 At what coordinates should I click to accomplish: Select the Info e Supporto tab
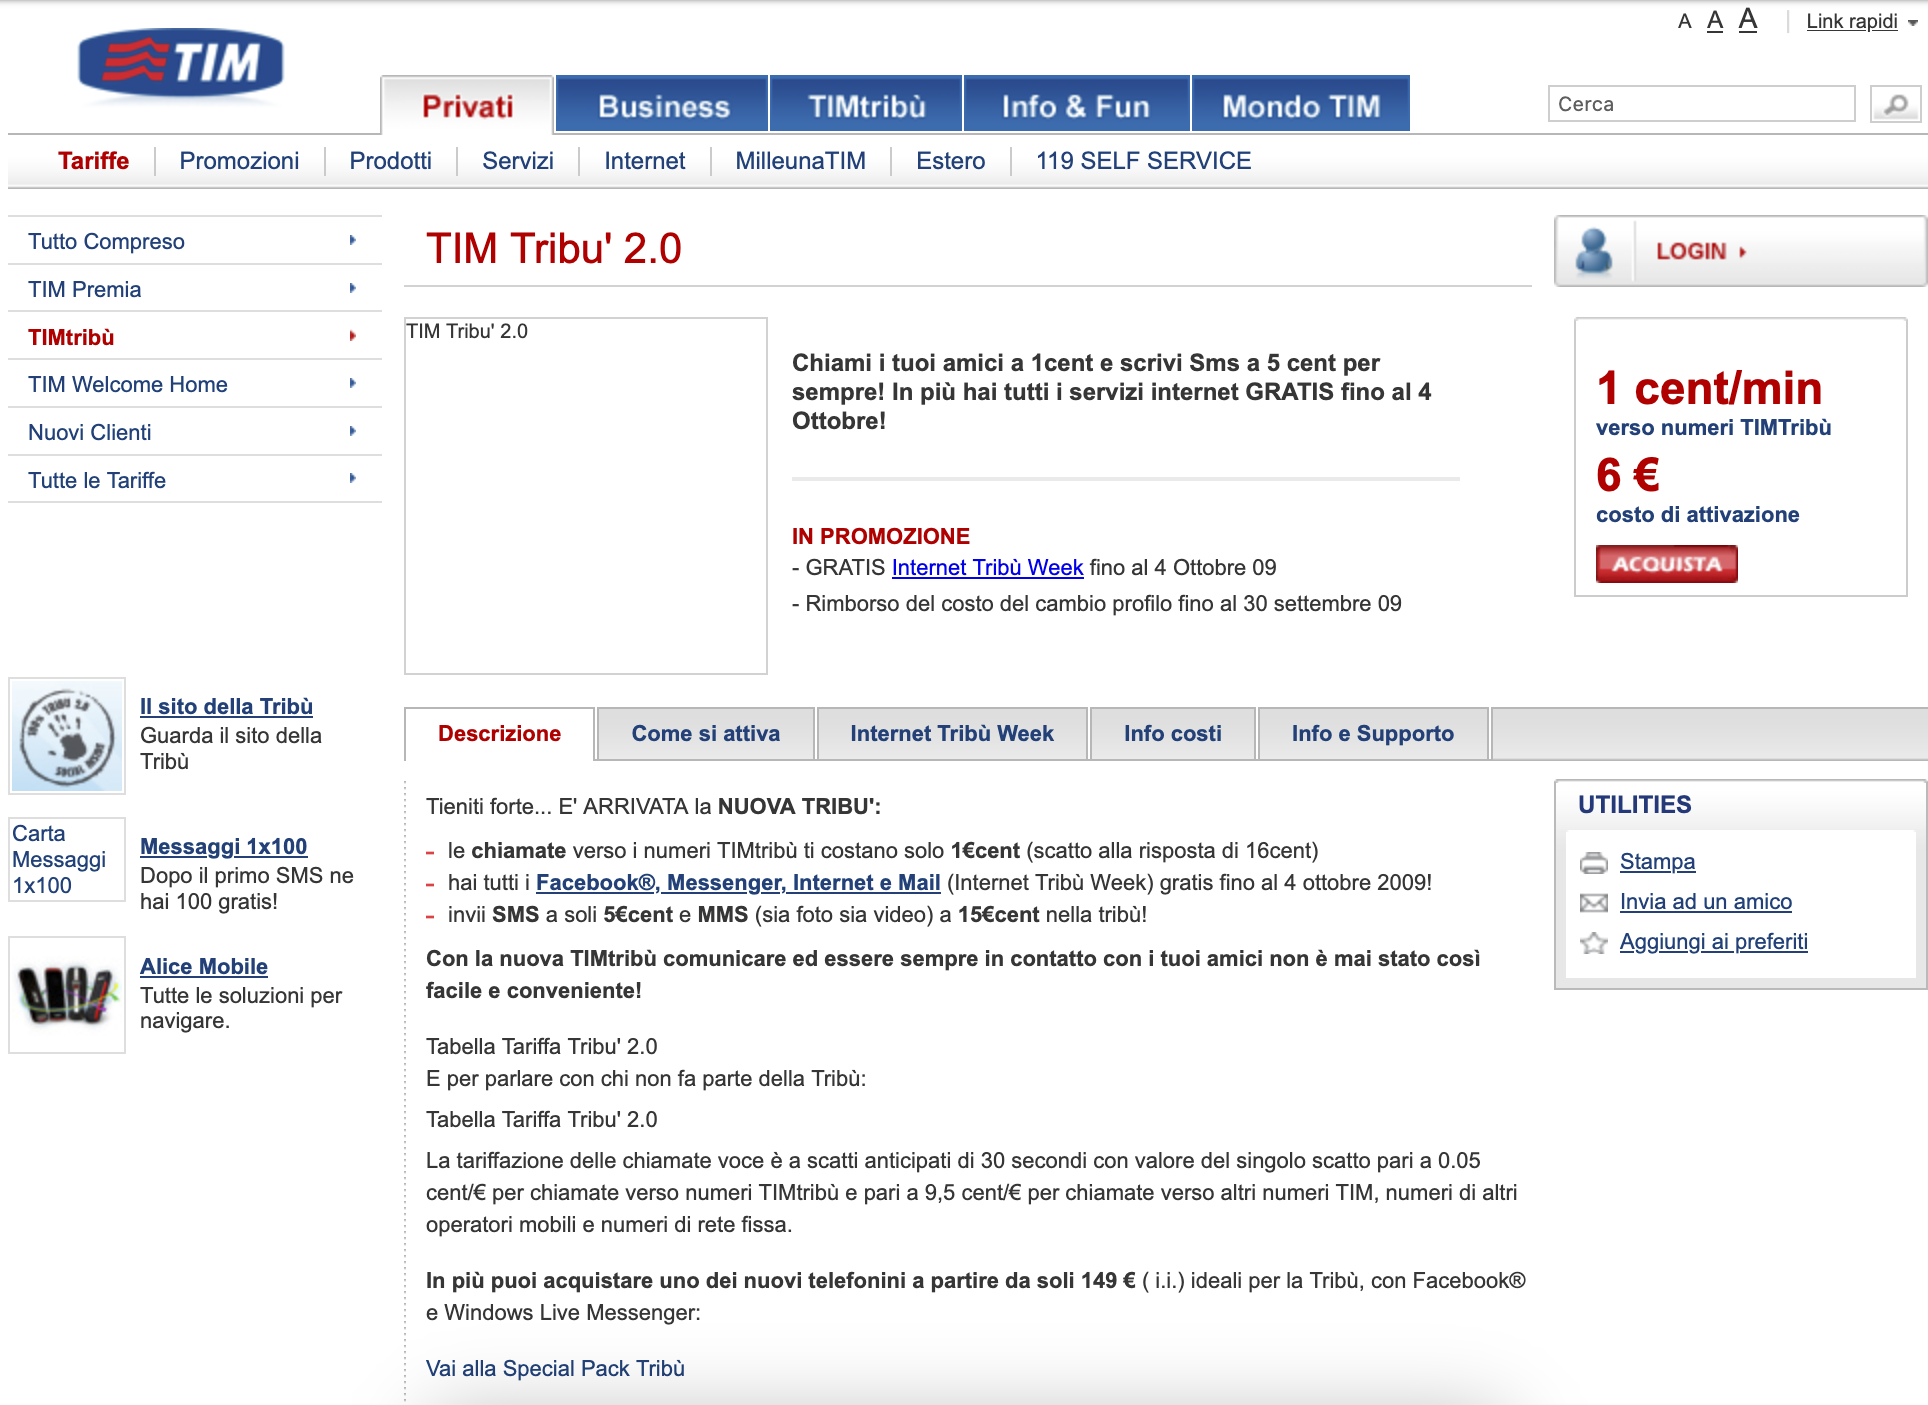click(x=1373, y=734)
